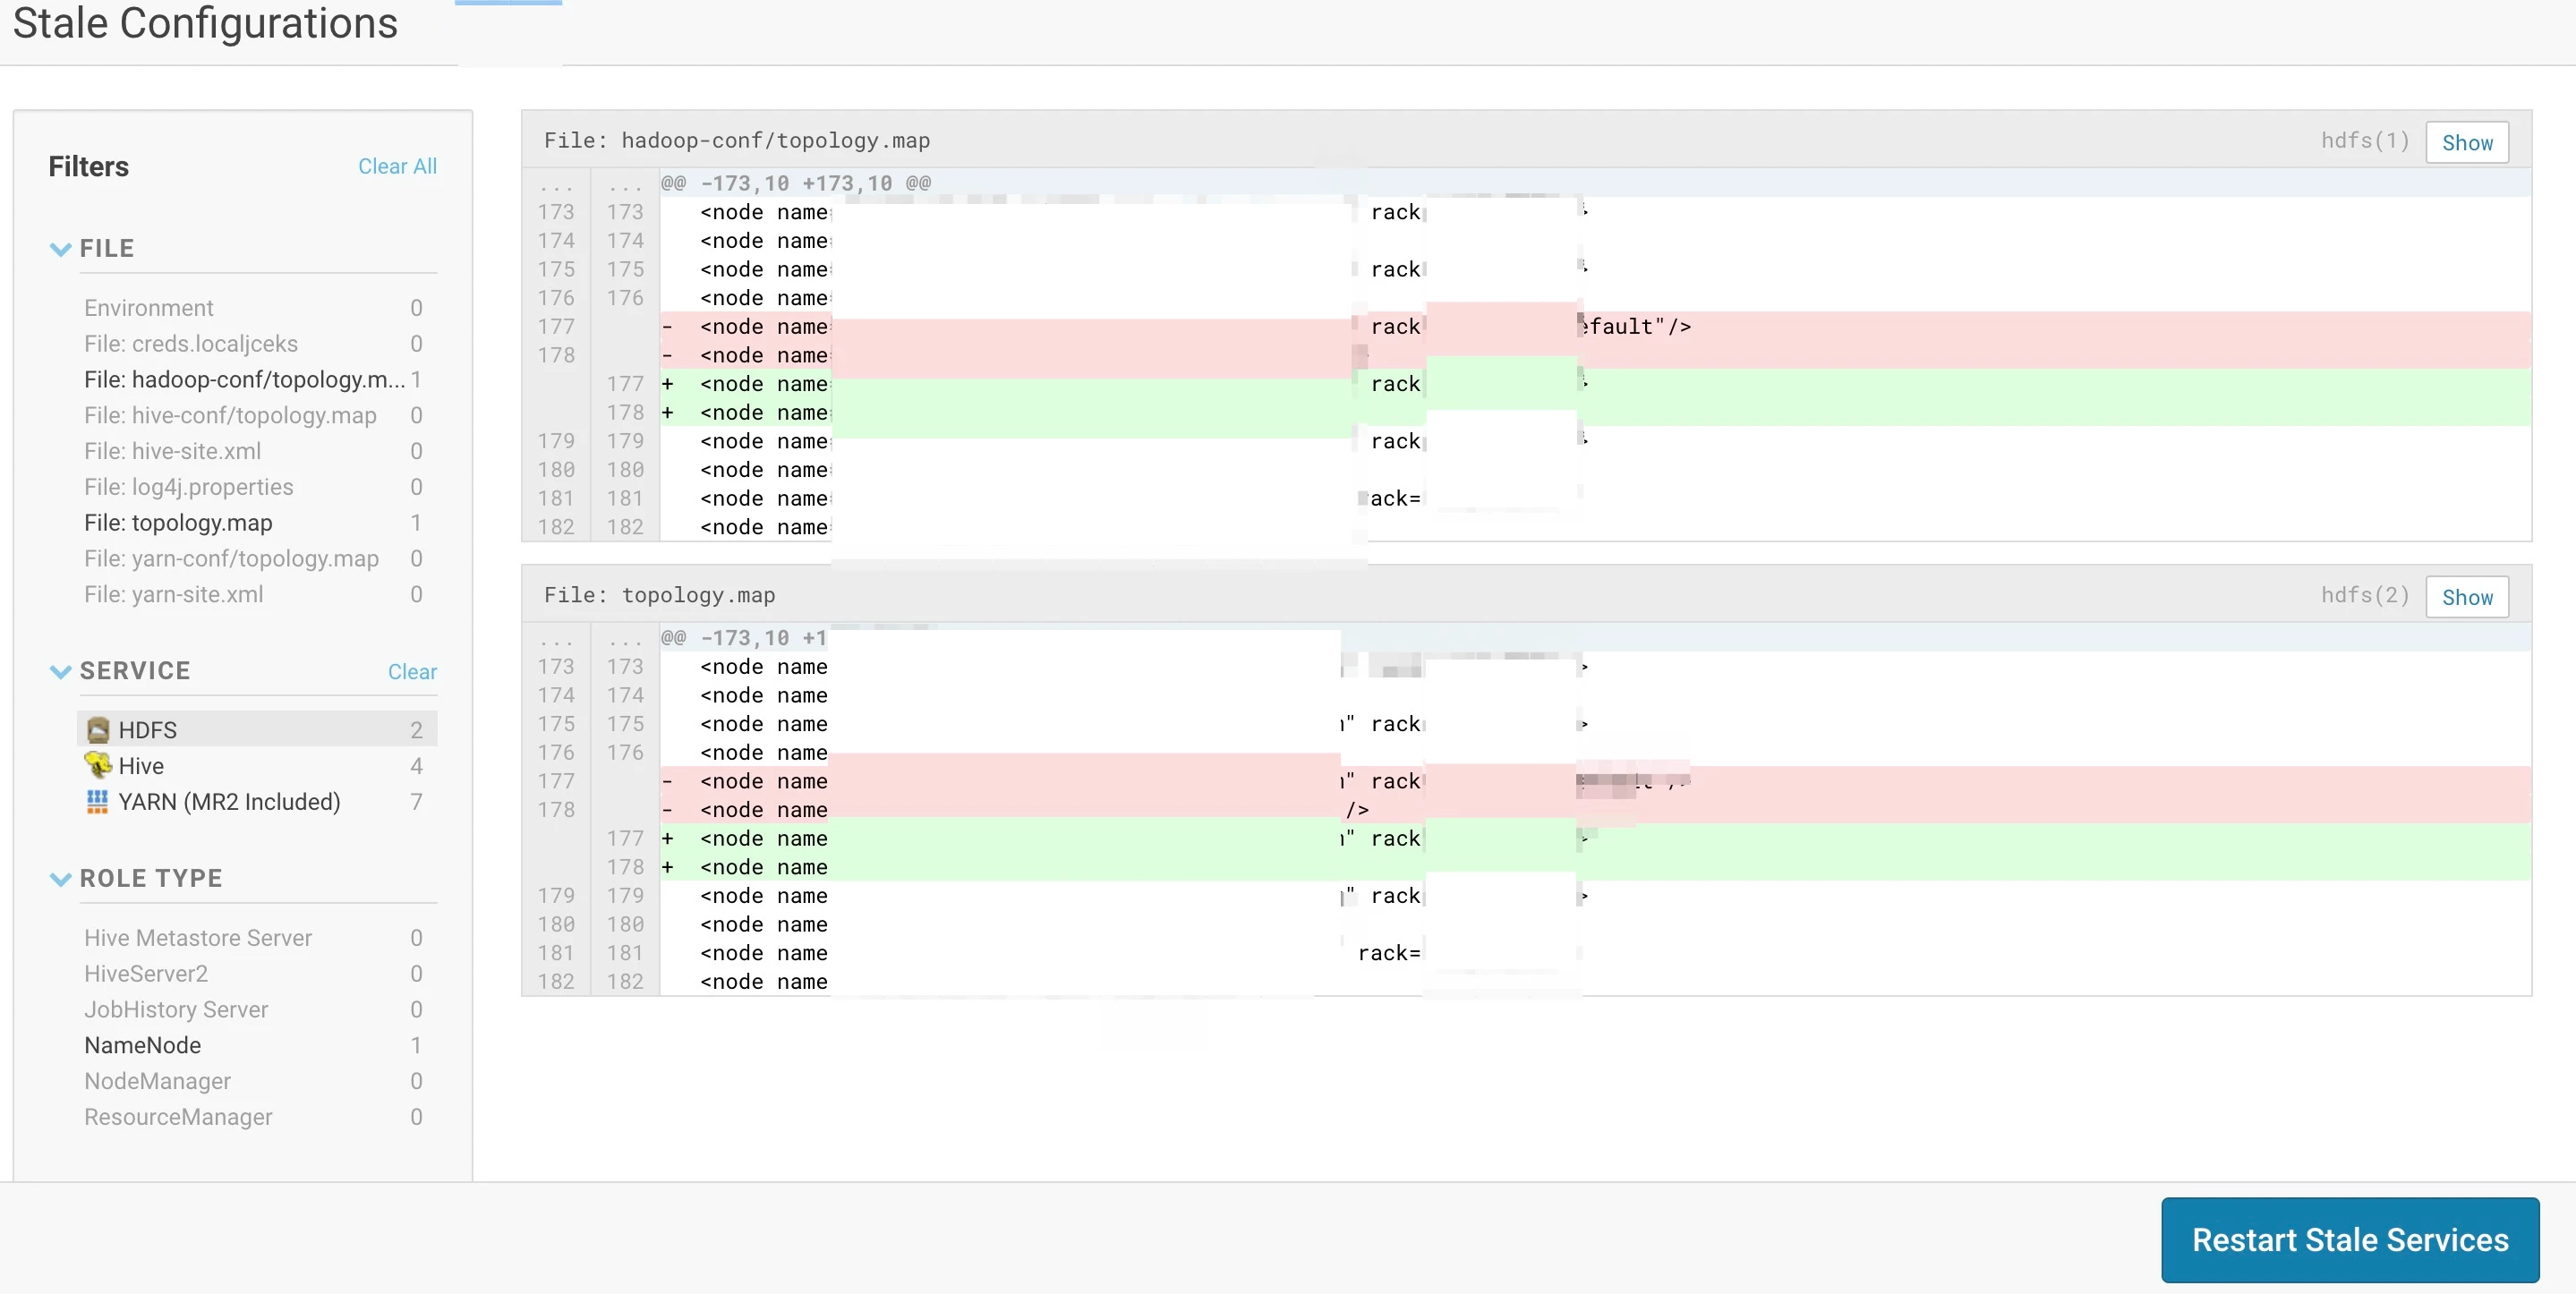The height and width of the screenshot is (1294, 2576).
Task: Select the HDFS service filter
Action: (257, 730)
